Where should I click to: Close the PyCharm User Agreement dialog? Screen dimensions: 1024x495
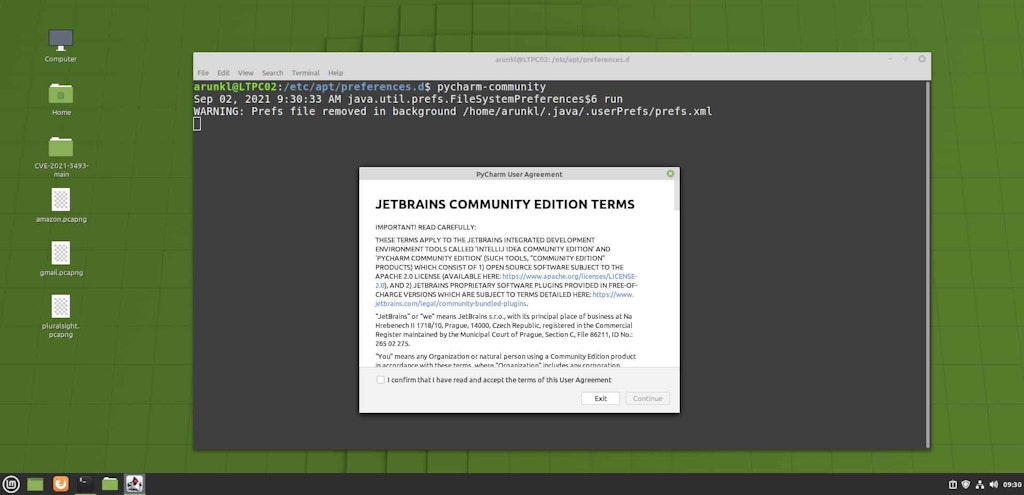click(670, 174)
